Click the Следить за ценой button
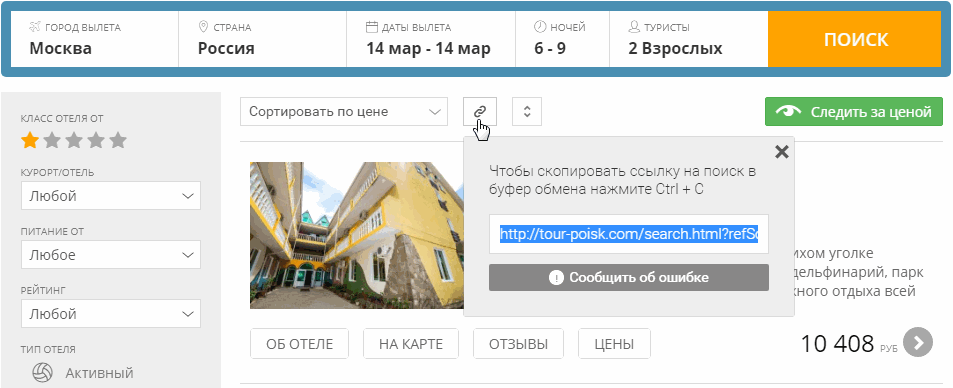953x388 pixels. tap(854, 112)
